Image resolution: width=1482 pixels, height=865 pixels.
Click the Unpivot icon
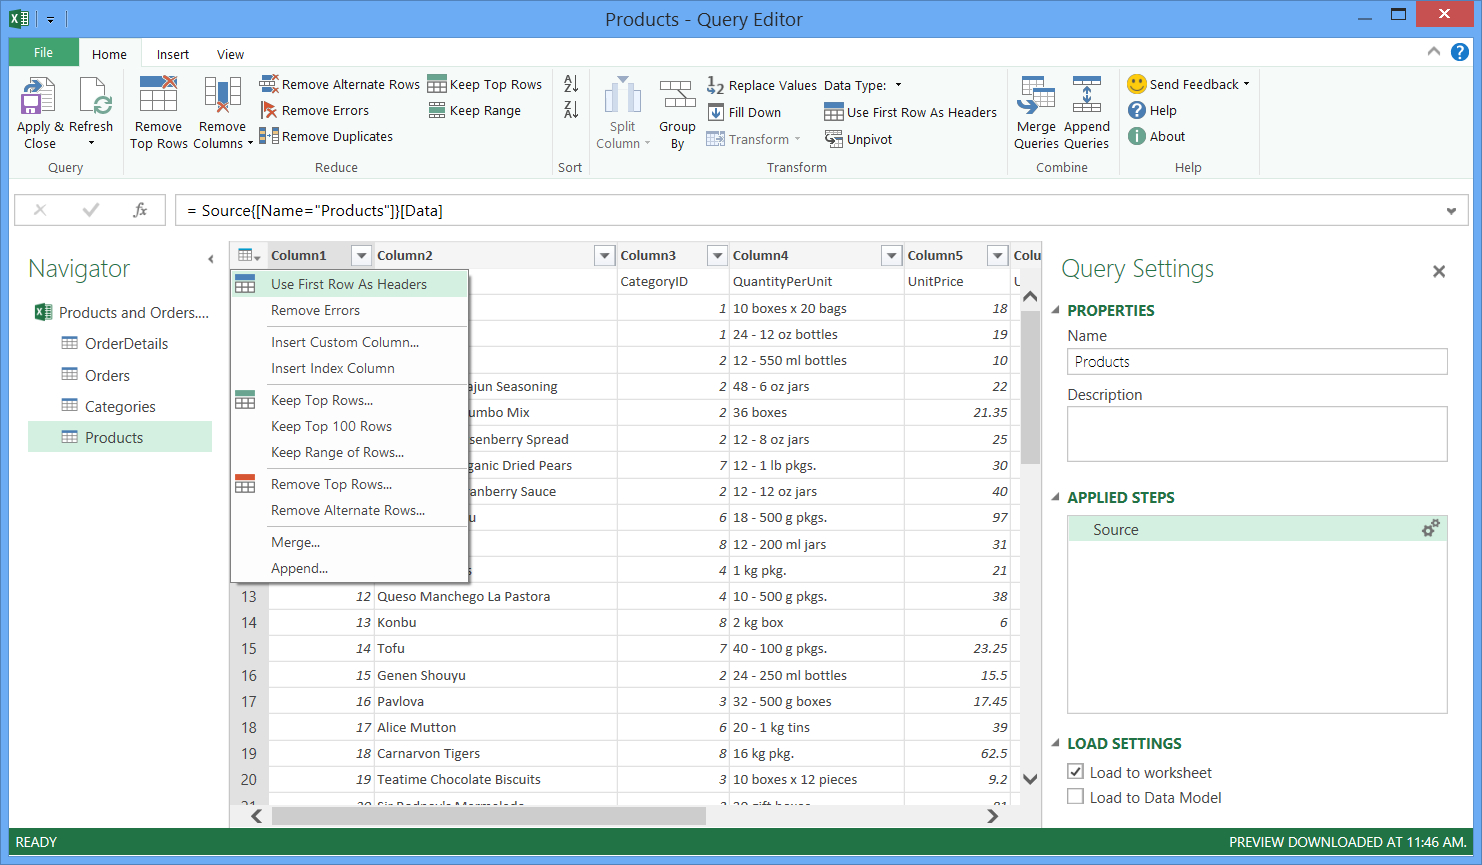858,139
